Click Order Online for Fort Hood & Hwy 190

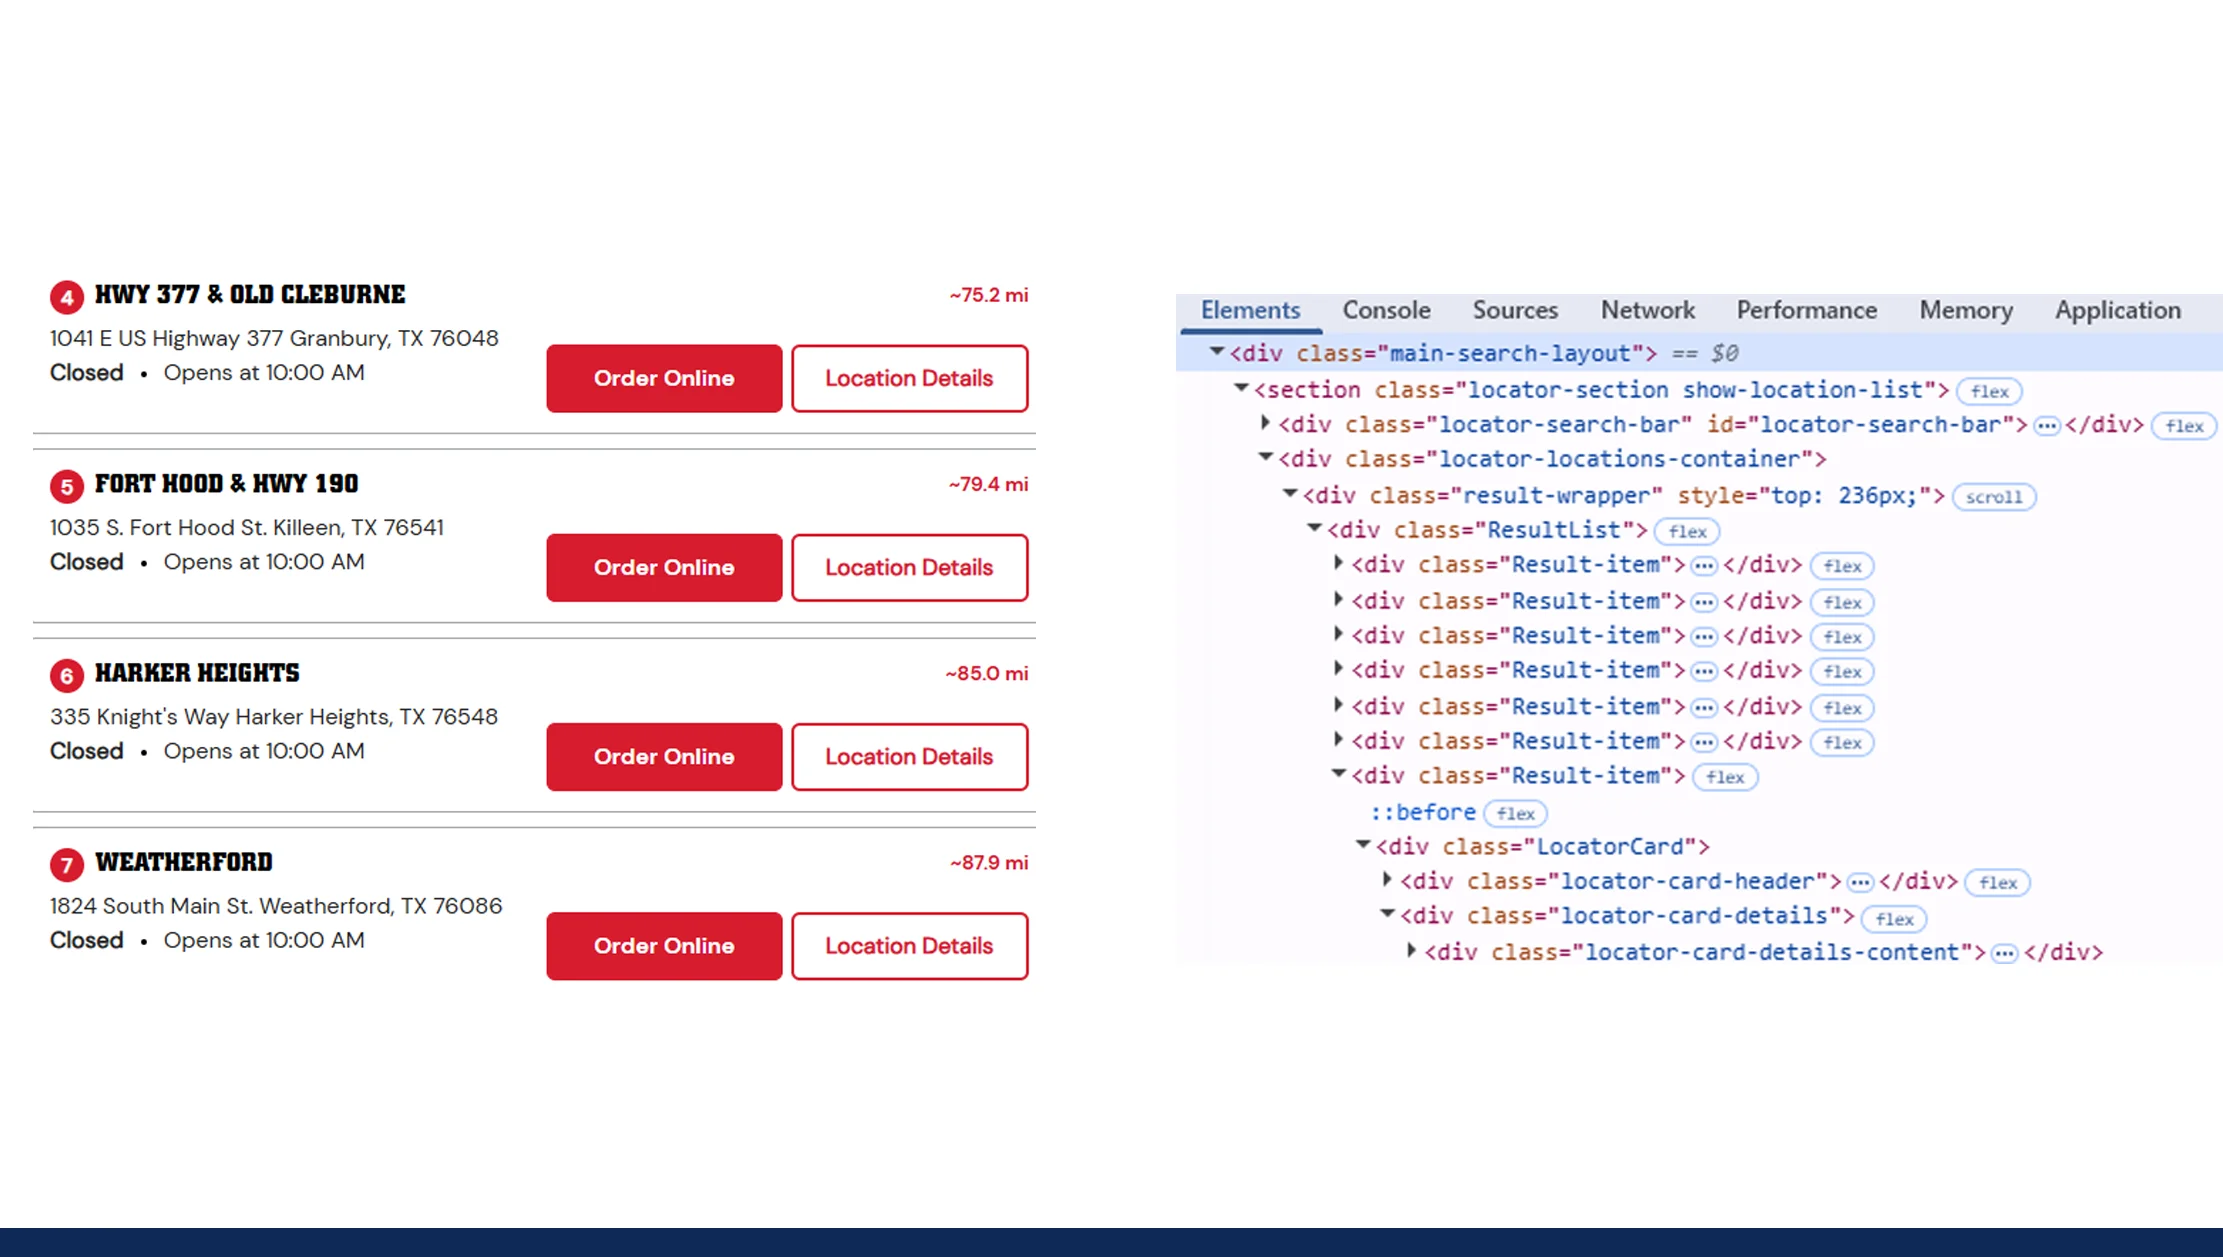[664, 568]
